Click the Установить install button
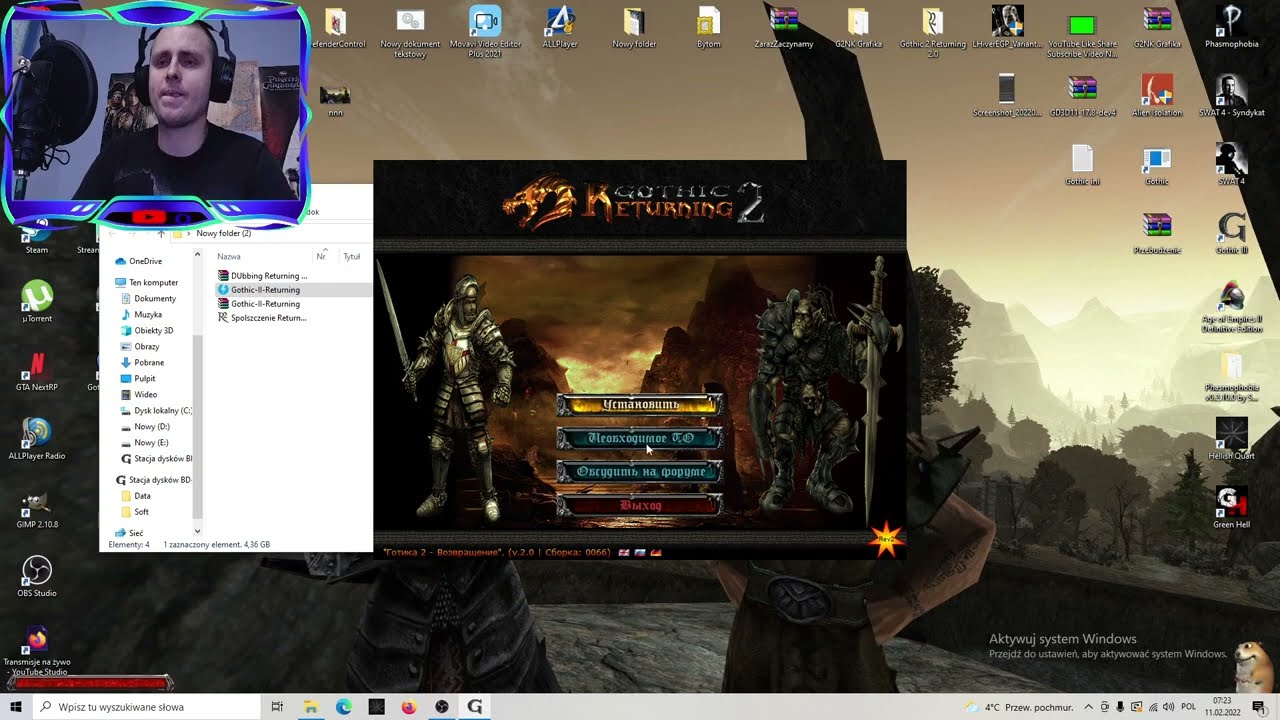 (640, 404)
